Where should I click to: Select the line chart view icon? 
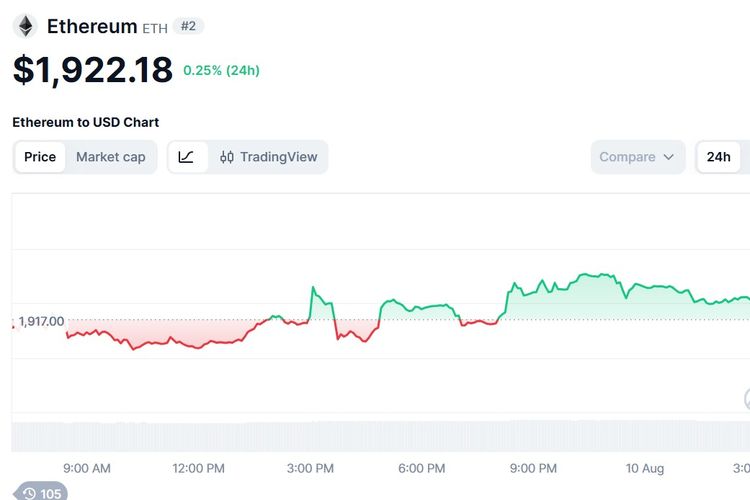187,157
